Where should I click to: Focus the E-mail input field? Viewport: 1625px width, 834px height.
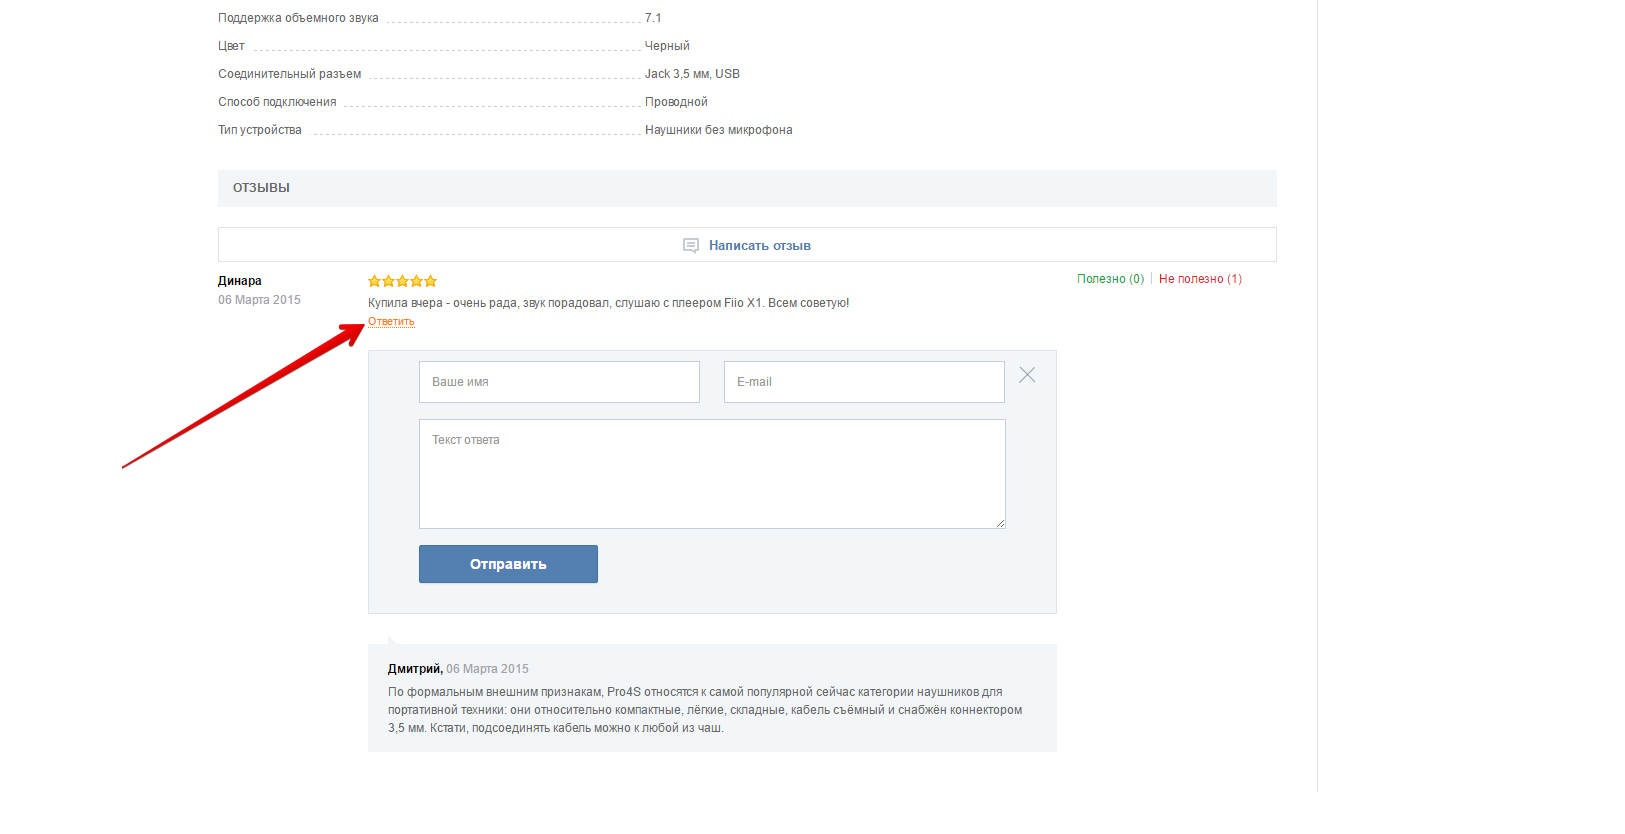click(864, 382)
